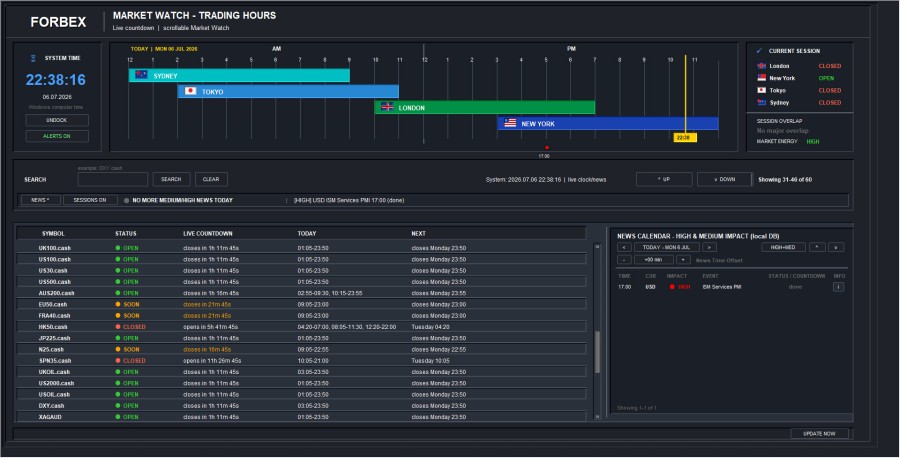The image size is (900, 458).
Task: Select the US30.cash row
Action: (x=301, y=270)
